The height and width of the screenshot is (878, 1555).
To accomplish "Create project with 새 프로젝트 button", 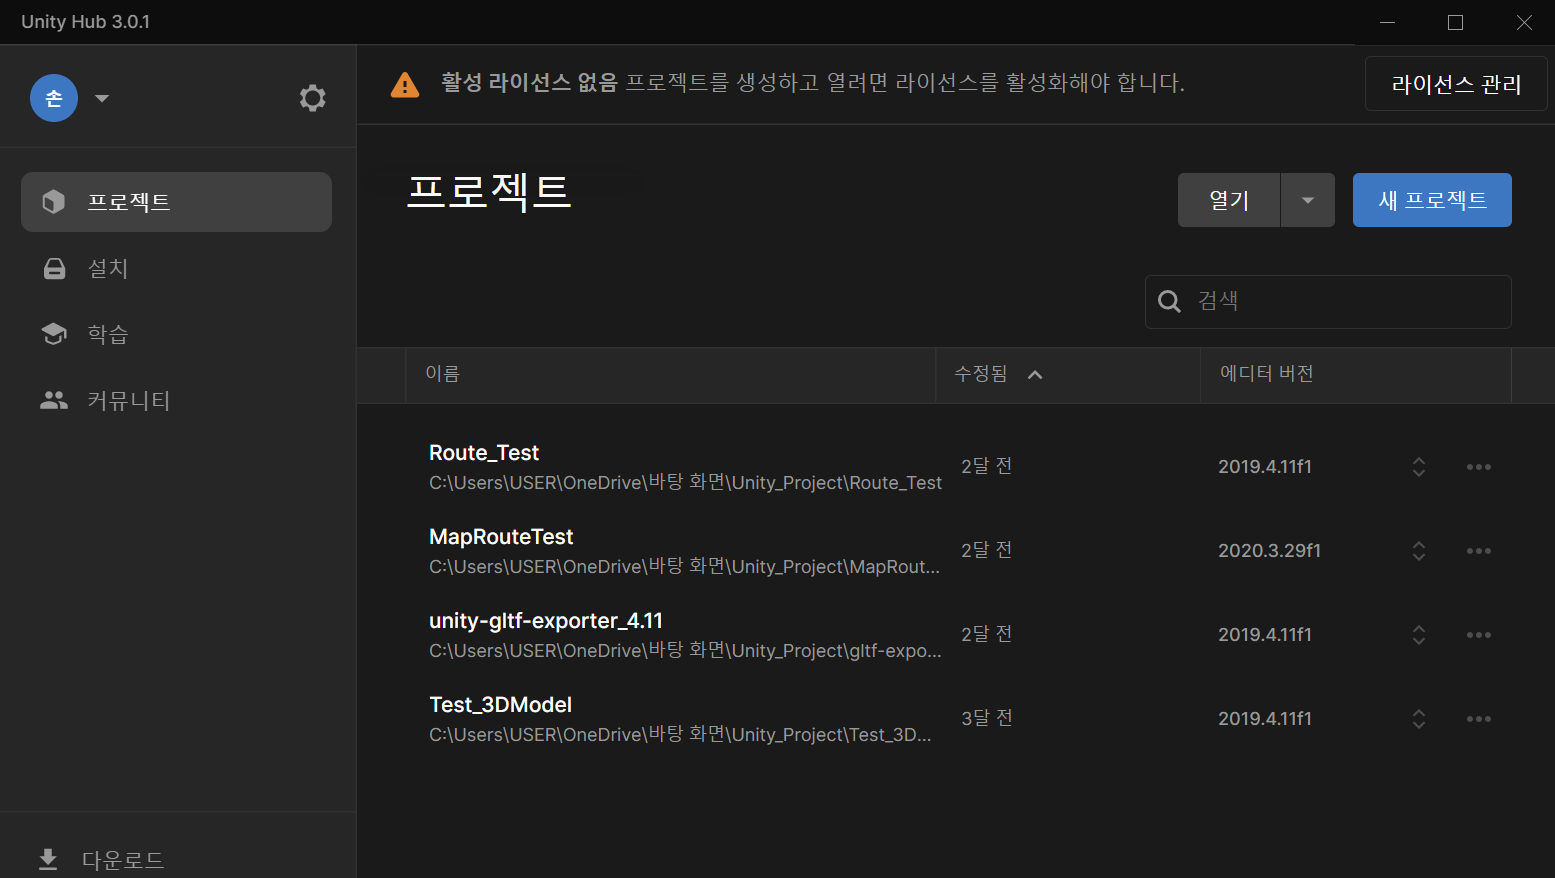I will (x=1432, y=200).
